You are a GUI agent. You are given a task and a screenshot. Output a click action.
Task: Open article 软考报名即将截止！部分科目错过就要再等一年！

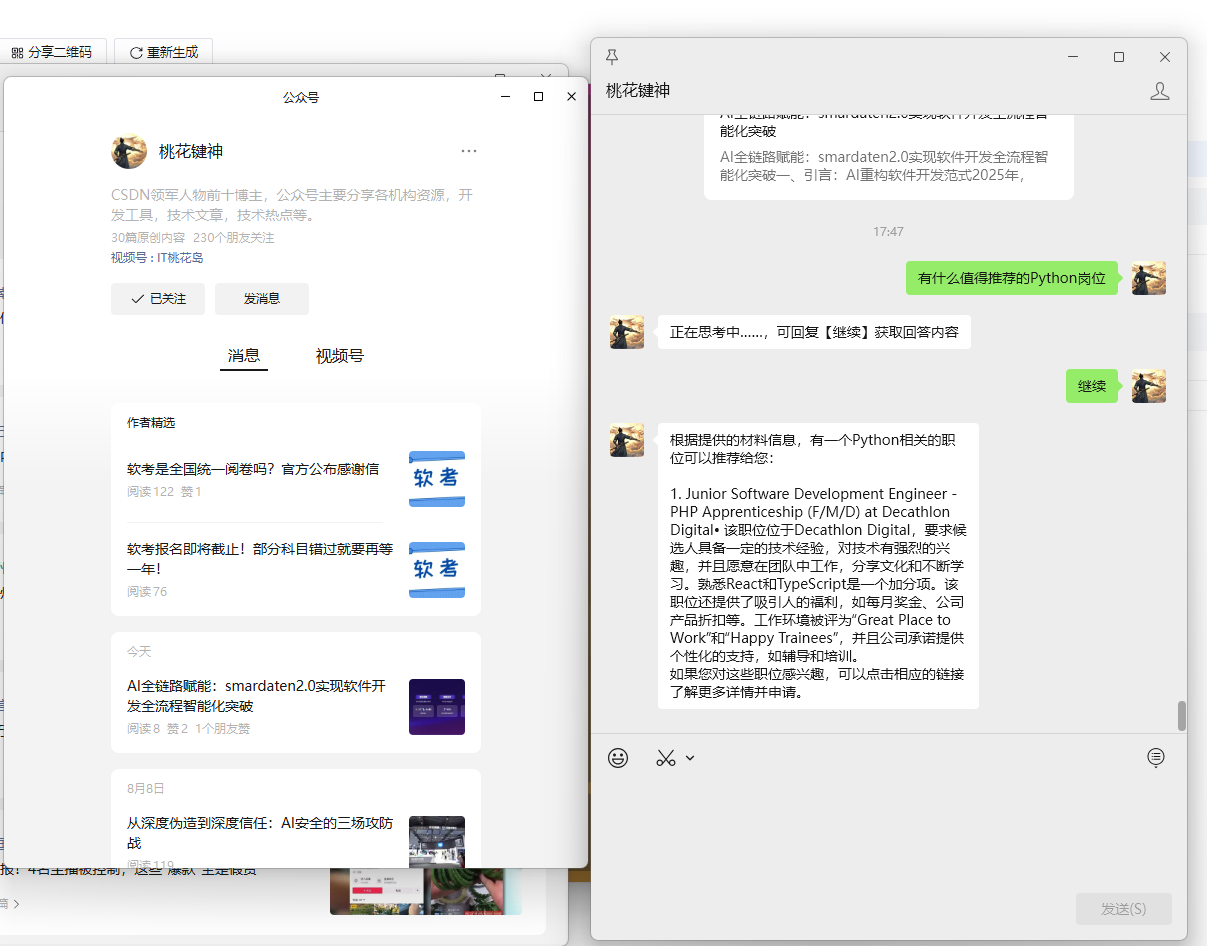pos(260,559)
